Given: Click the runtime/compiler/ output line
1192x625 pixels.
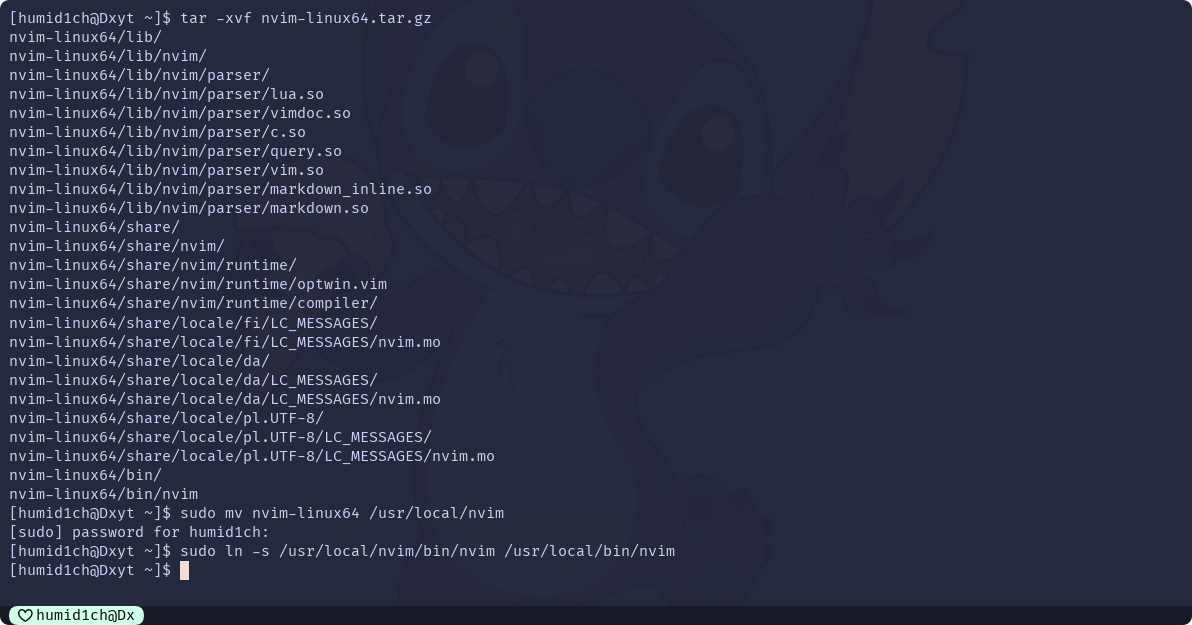Looking at the screenshot, I should (193, 303).
